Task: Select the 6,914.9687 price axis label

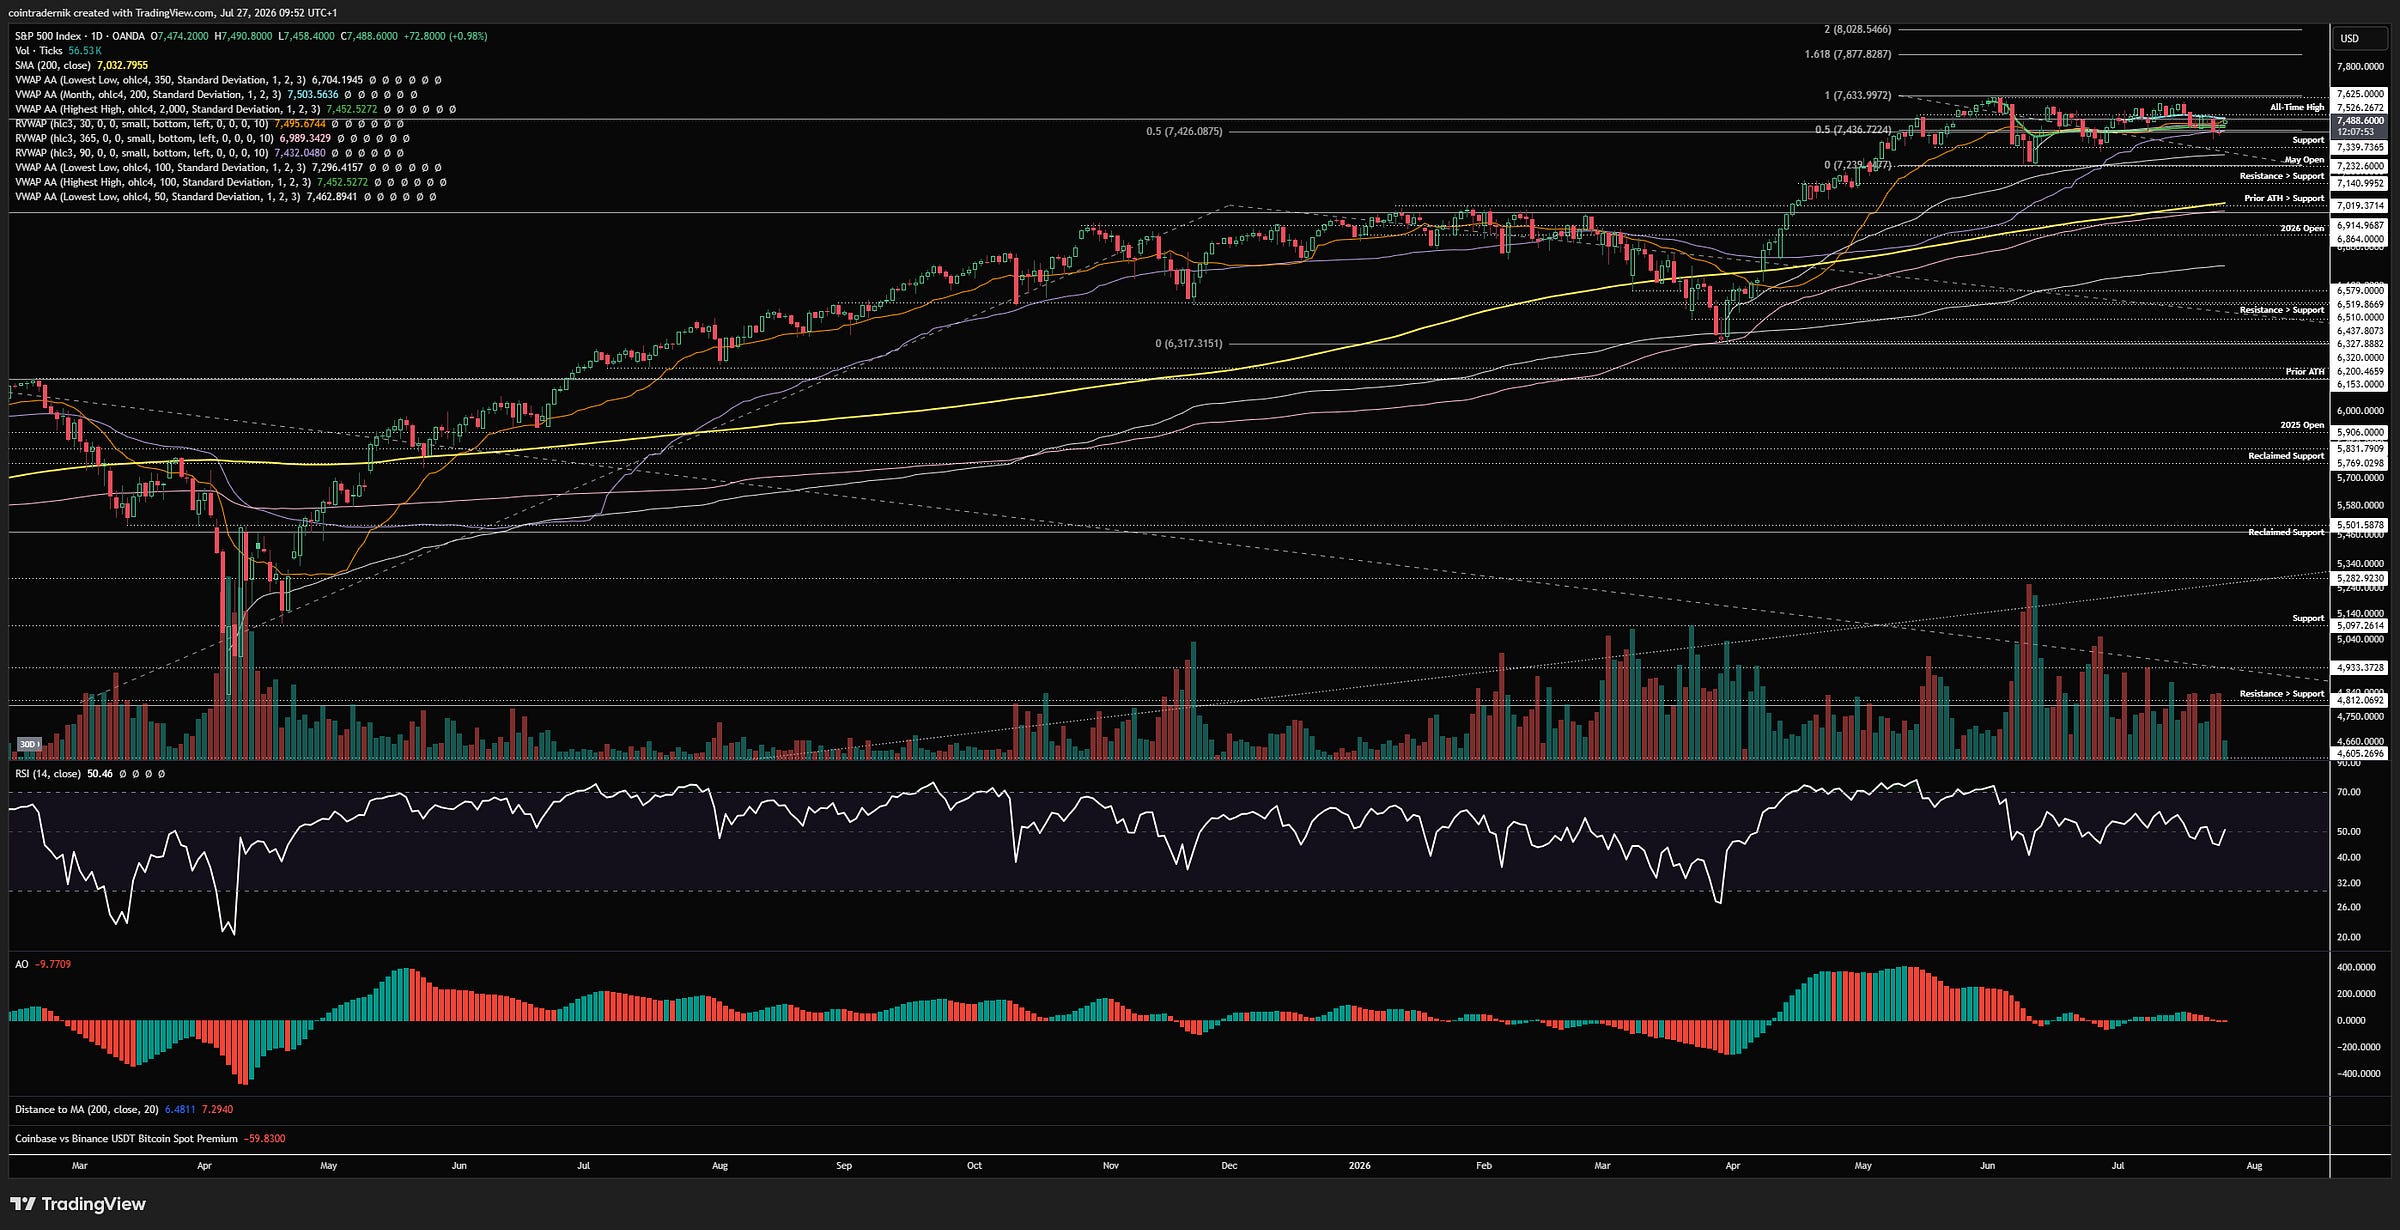Action: (x=2360, y=226)
